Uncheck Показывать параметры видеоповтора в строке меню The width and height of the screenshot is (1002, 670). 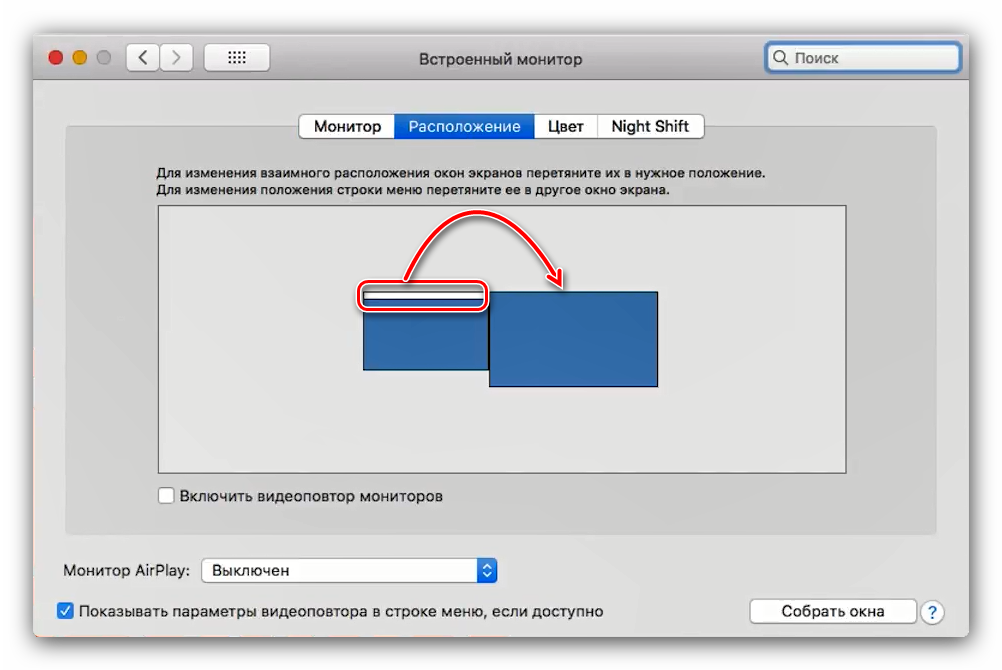(66, 611)
